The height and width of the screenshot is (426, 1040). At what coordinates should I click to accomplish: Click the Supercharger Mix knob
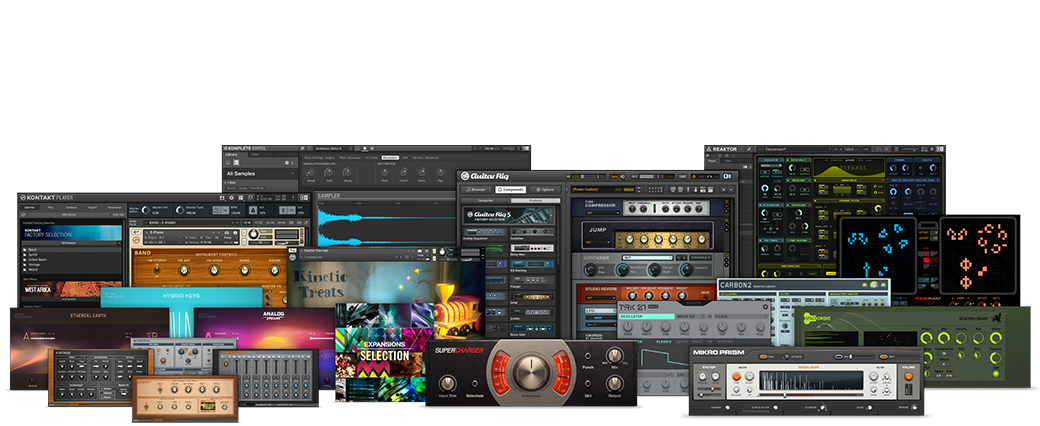click(x=615, y=356)
